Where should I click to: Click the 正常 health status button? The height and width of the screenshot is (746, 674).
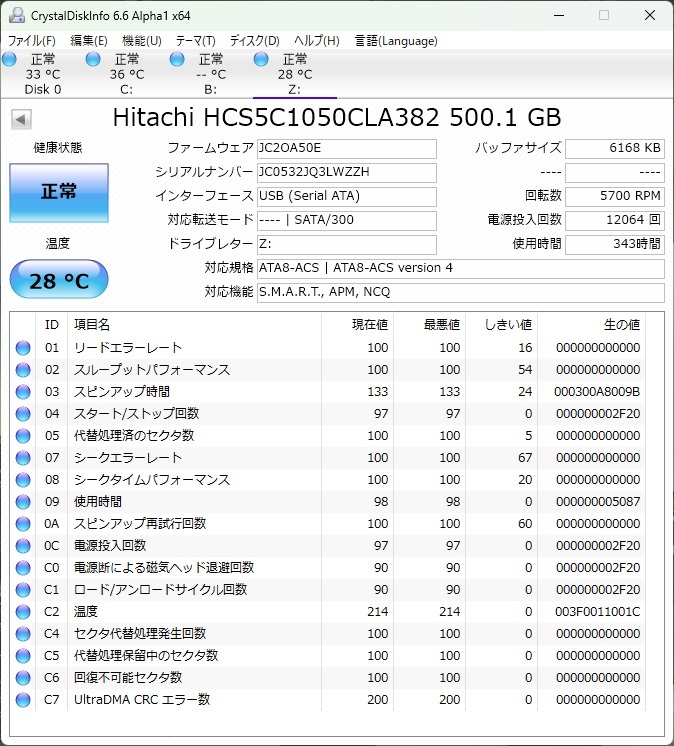(58, 192)
